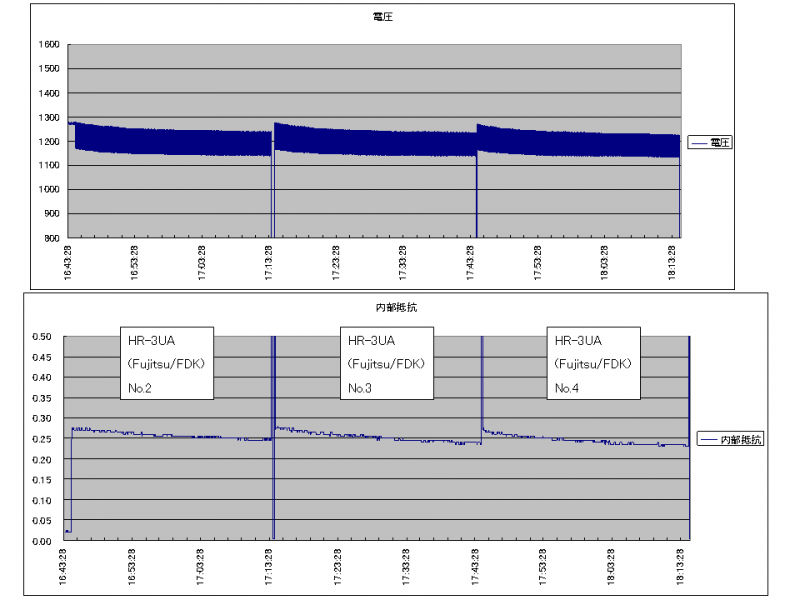This screenshot has height=600, width=800.
Task: Select the 内部抵抗 chart title
Action: pyautogui.click(x=380, y=305)
